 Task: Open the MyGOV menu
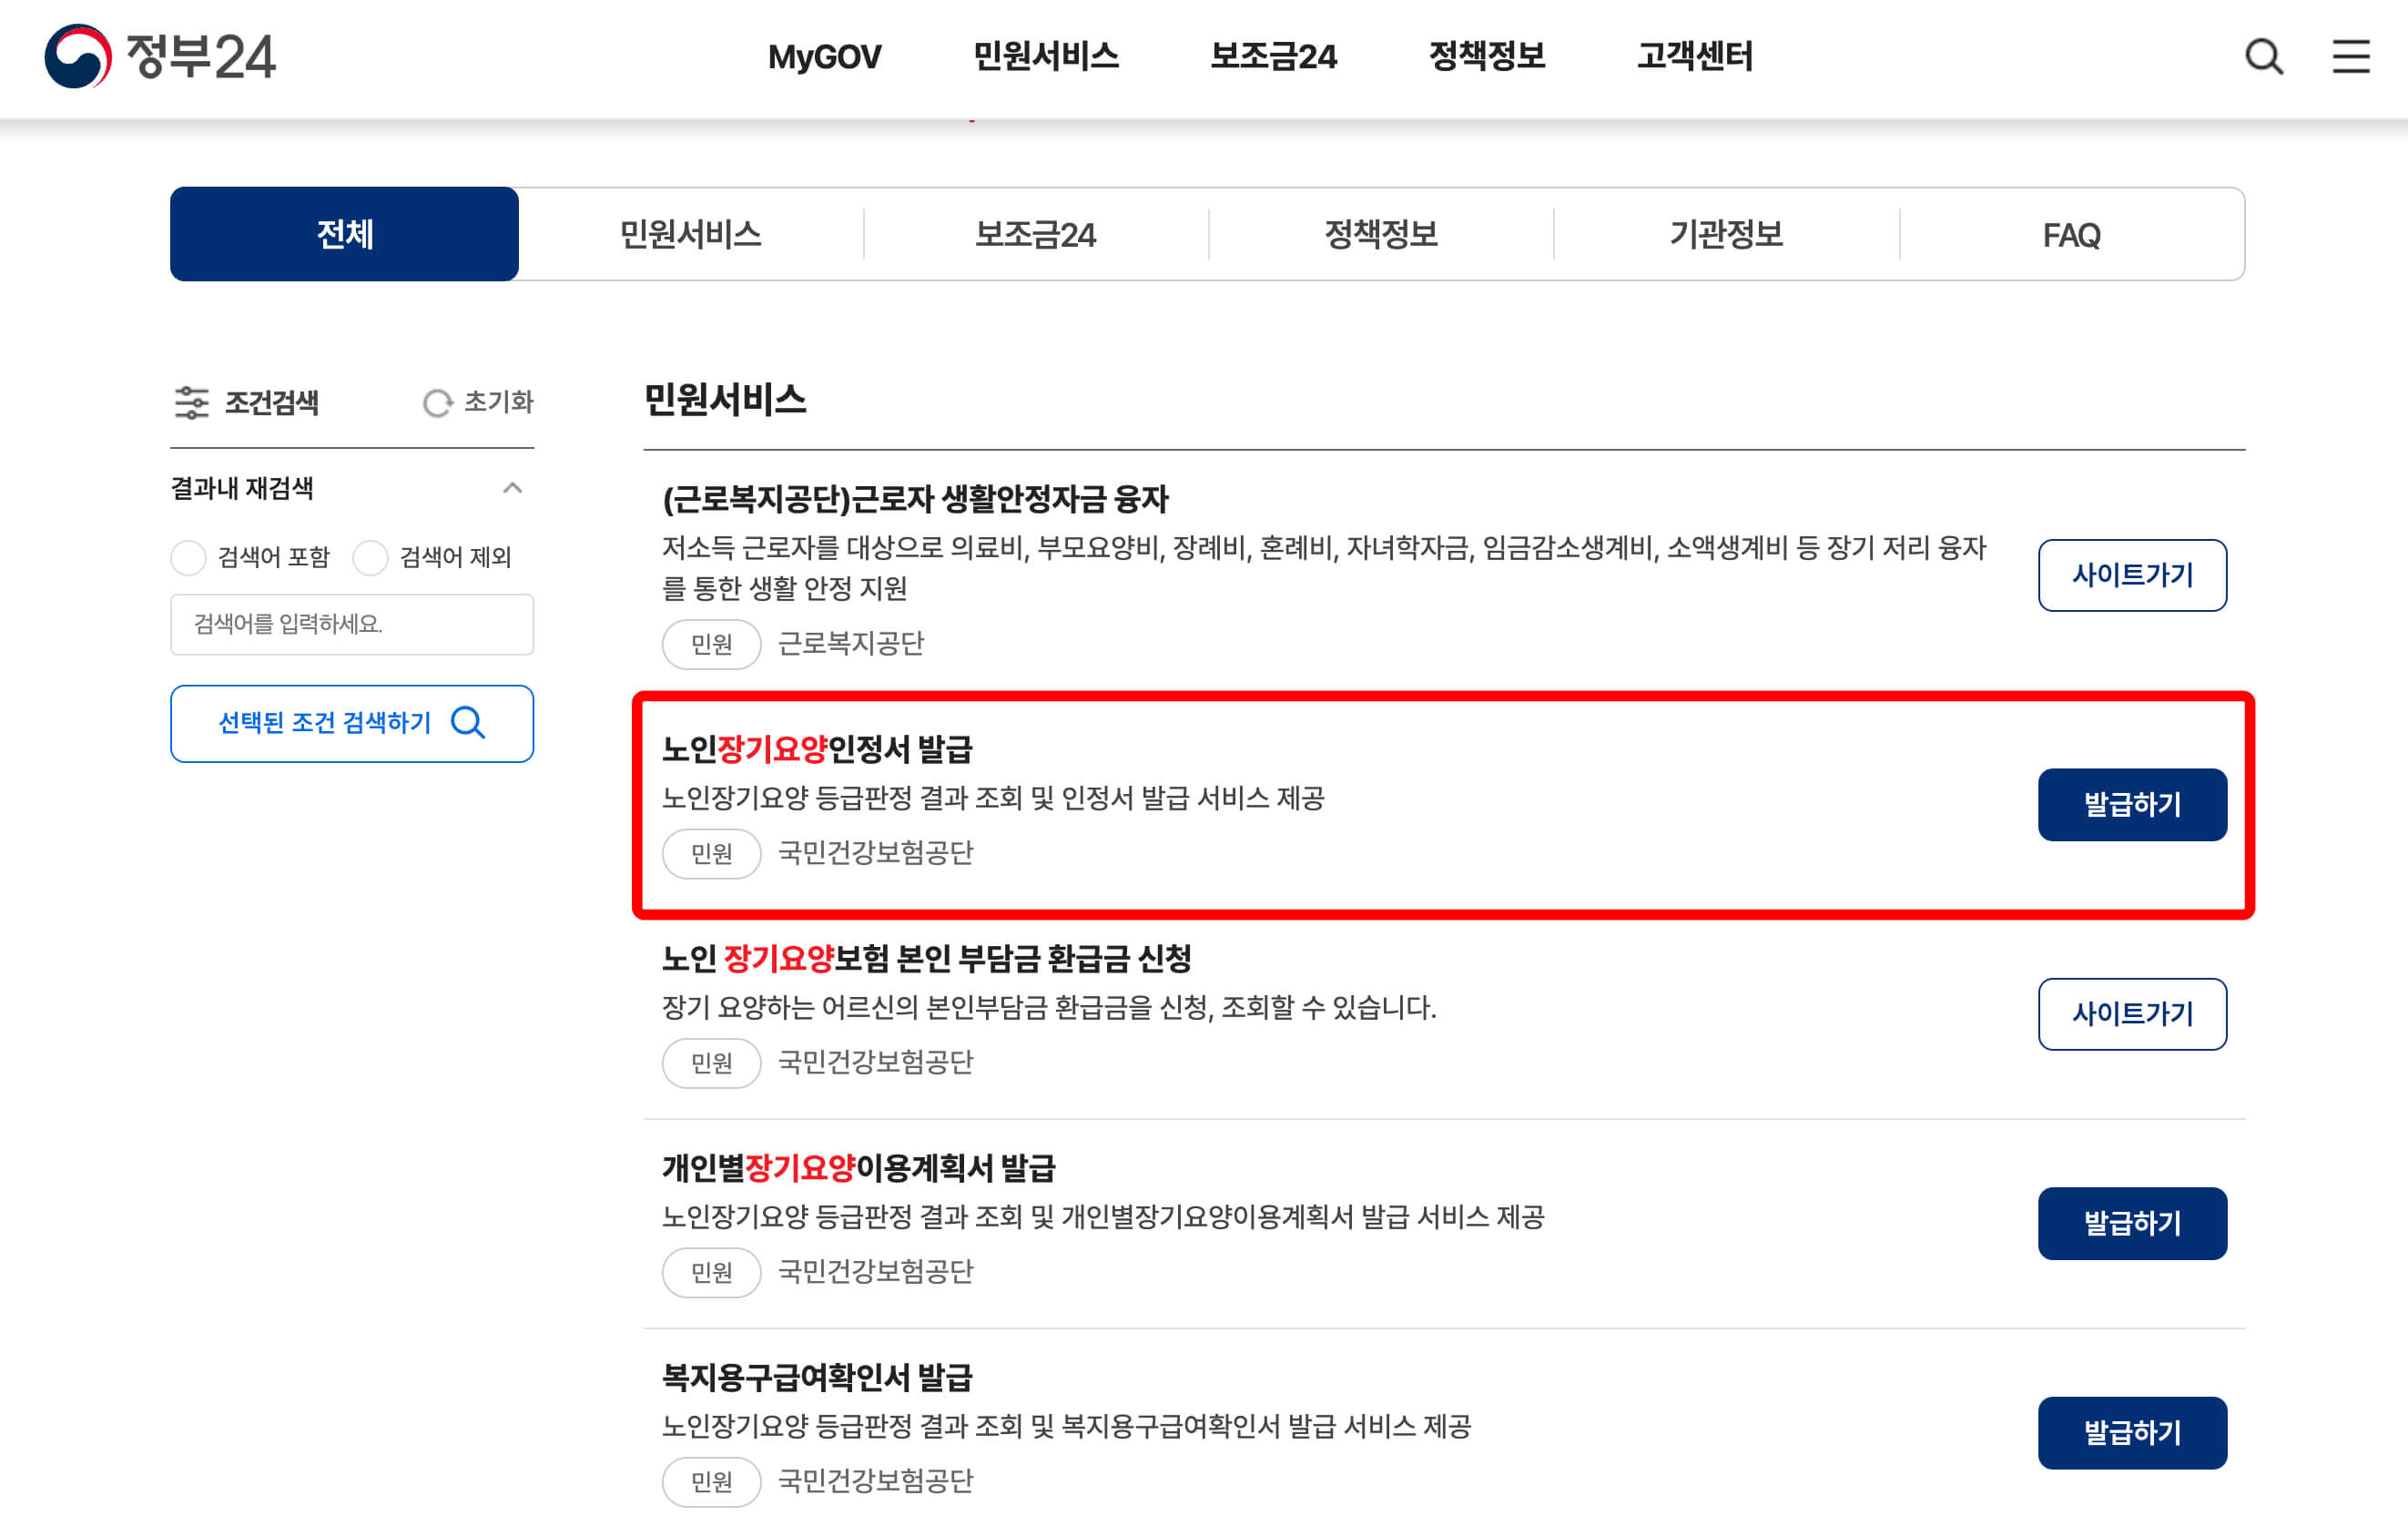[x=823, y=58]
